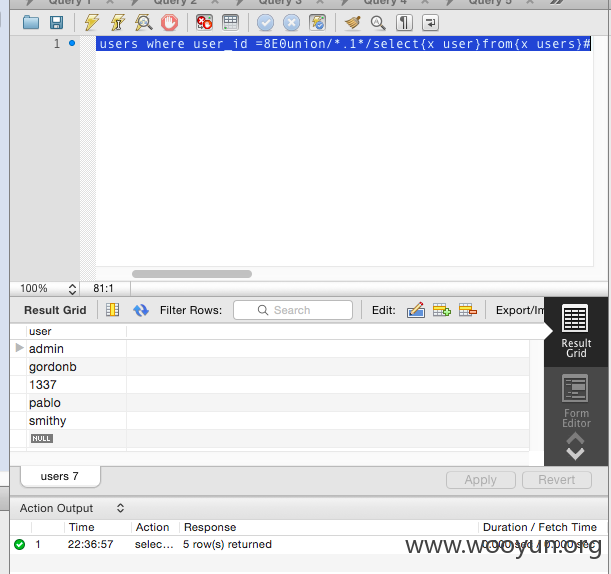The height and width of the screenshot is (574, 611).
Task: Click the user column header
Action: tap(76, 331)
